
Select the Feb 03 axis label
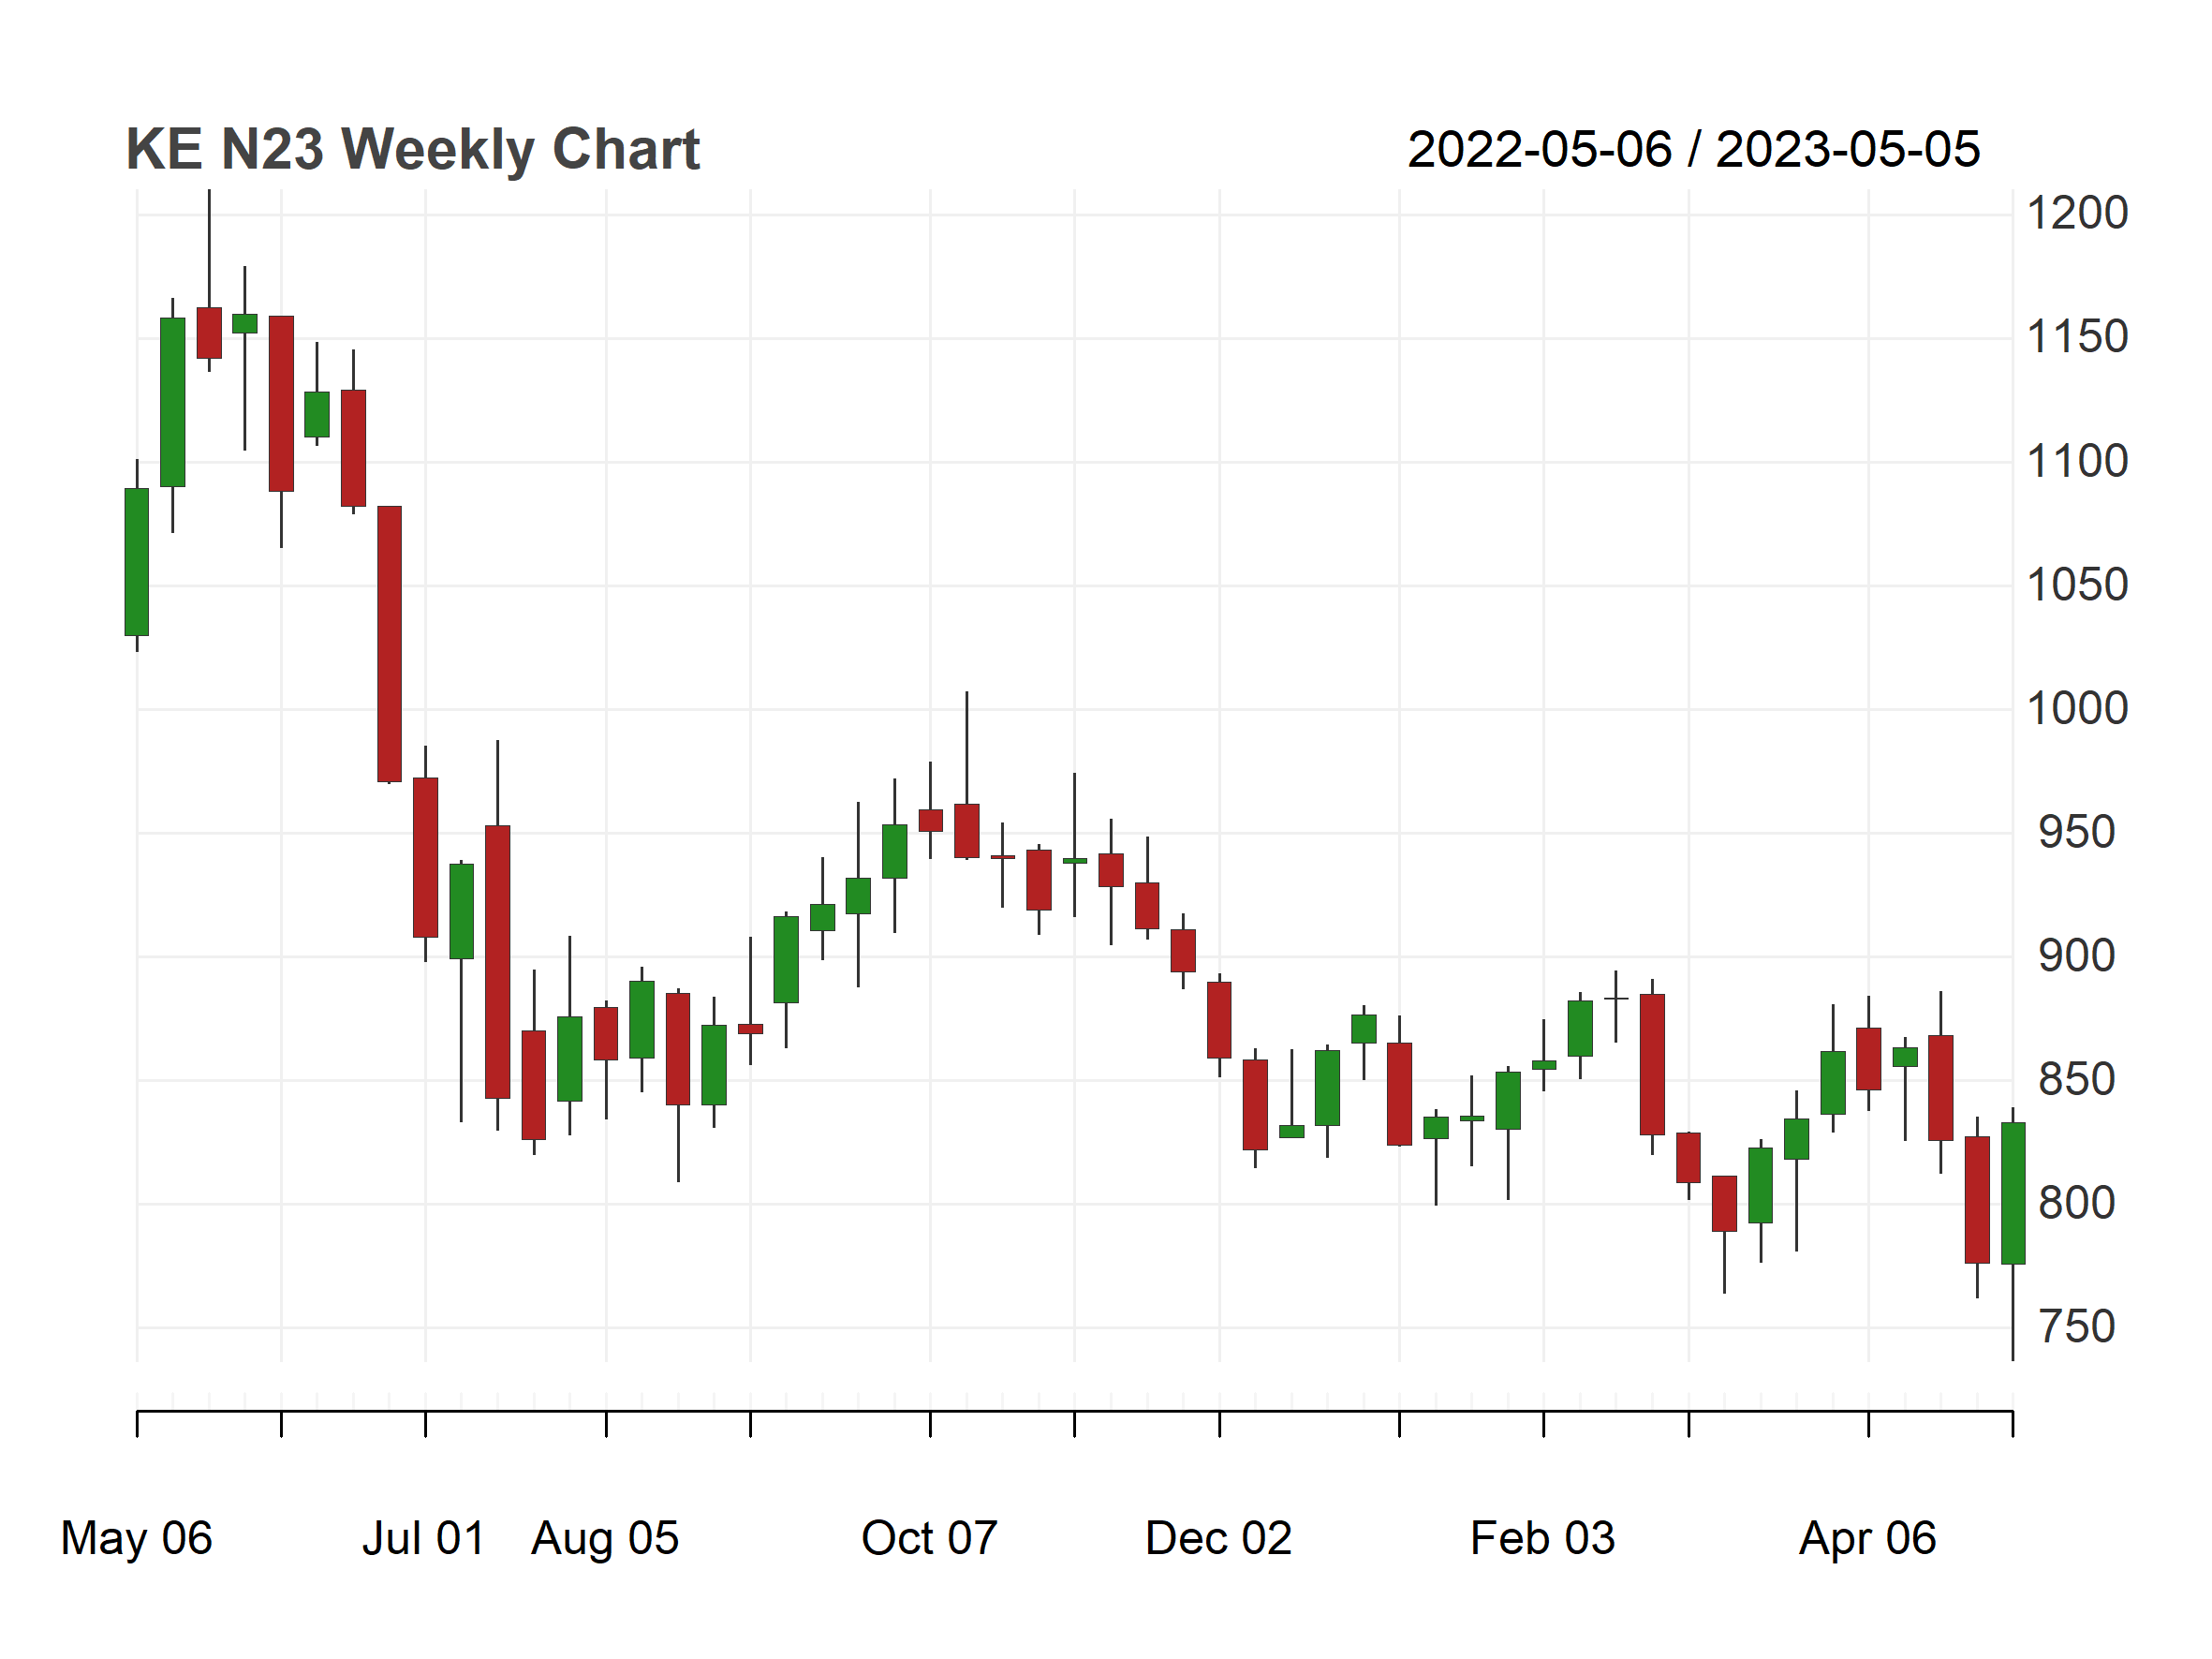click(1542, 1538)
